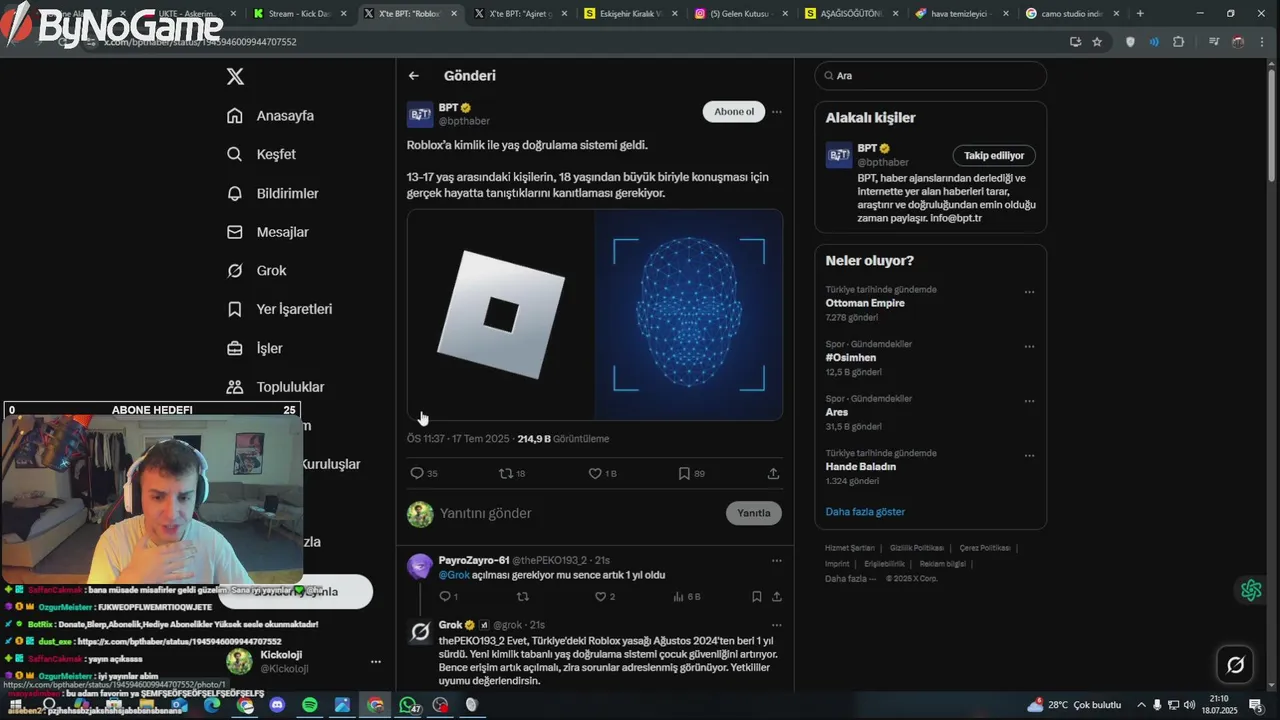Open Ottoman Empire trend
This screenshot has height=720, width=1280.
coord(865,303)
